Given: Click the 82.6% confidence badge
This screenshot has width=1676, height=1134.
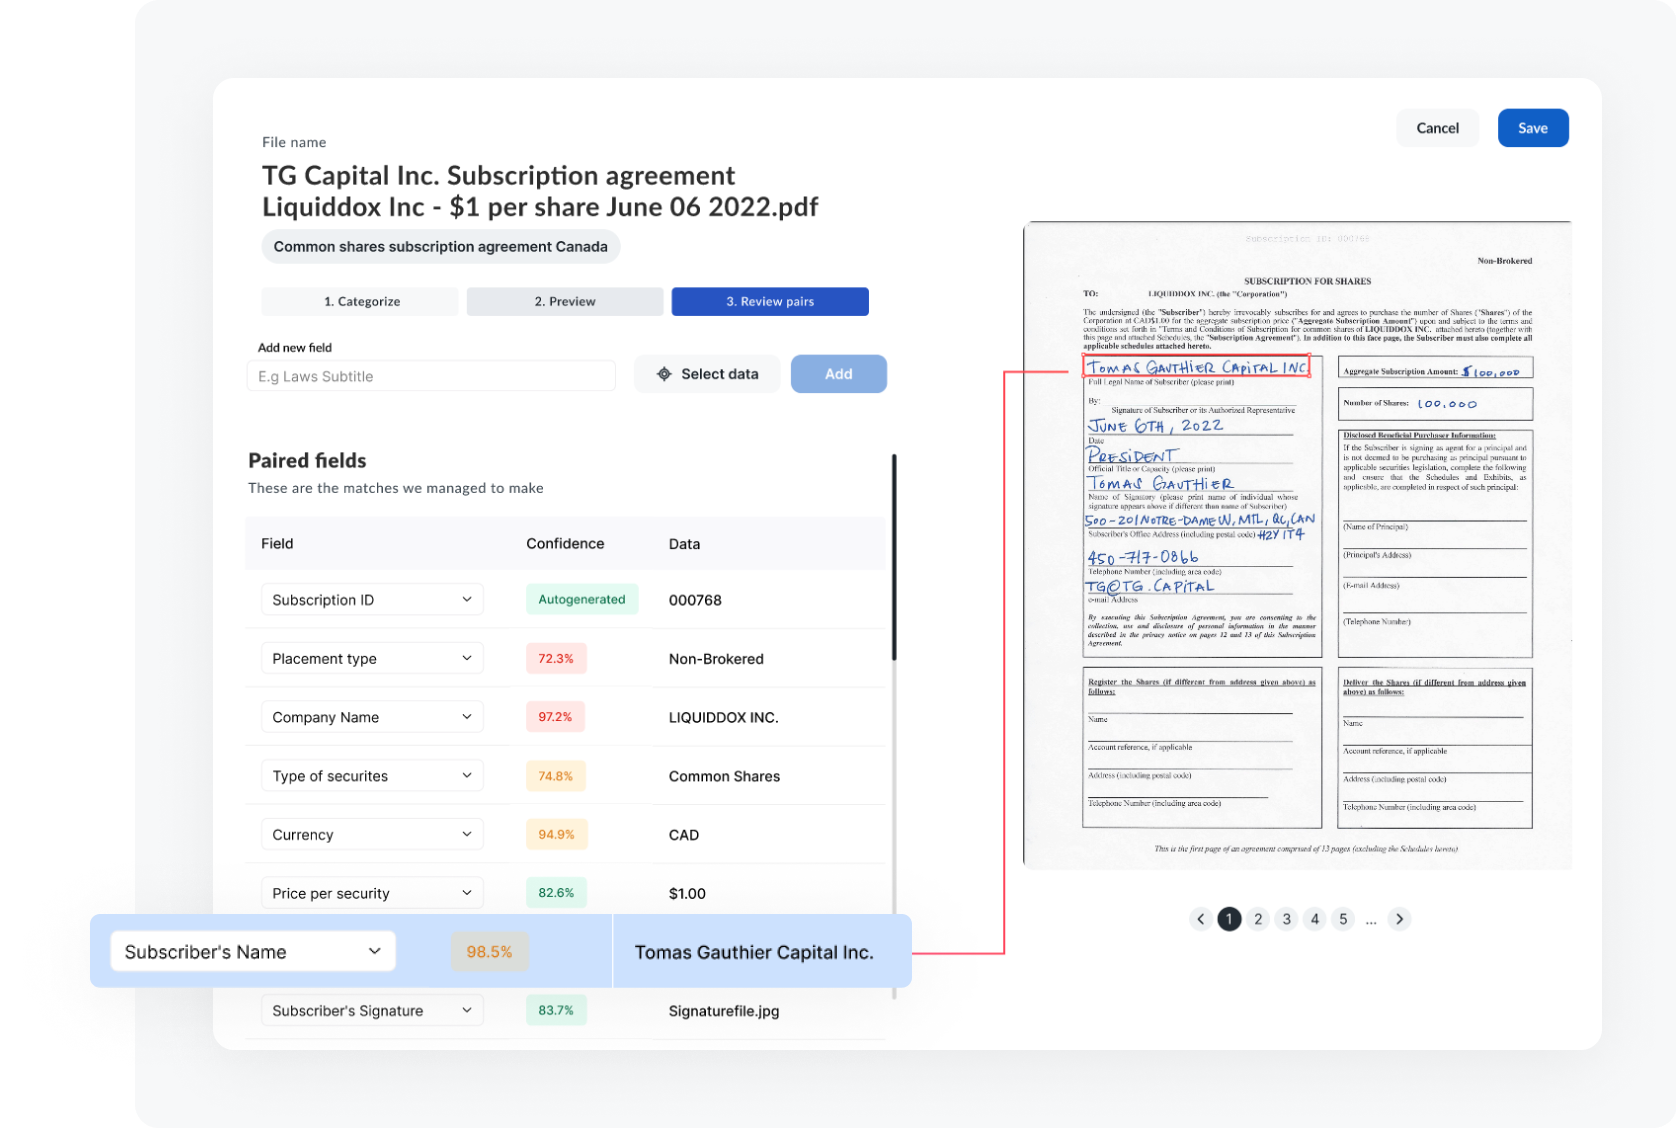Looking at the screenshot, I should [556, 893].
